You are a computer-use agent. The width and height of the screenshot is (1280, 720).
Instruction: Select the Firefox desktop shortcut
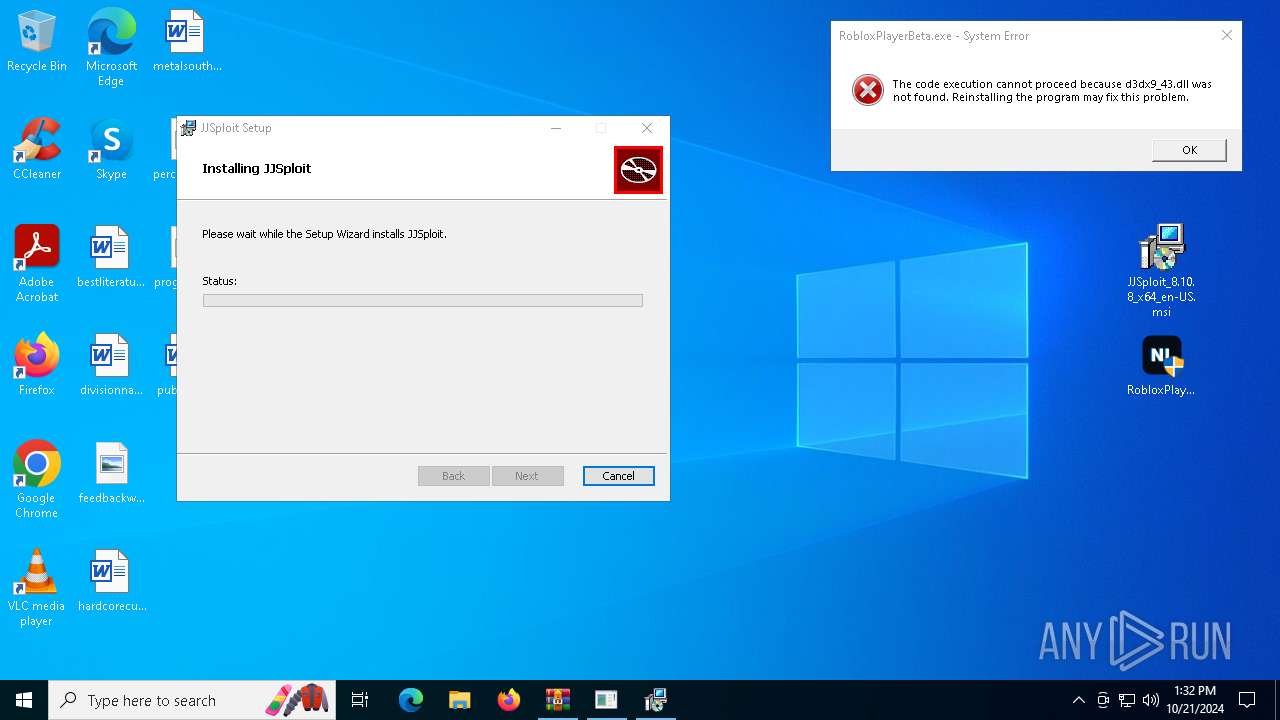(36, 365)
